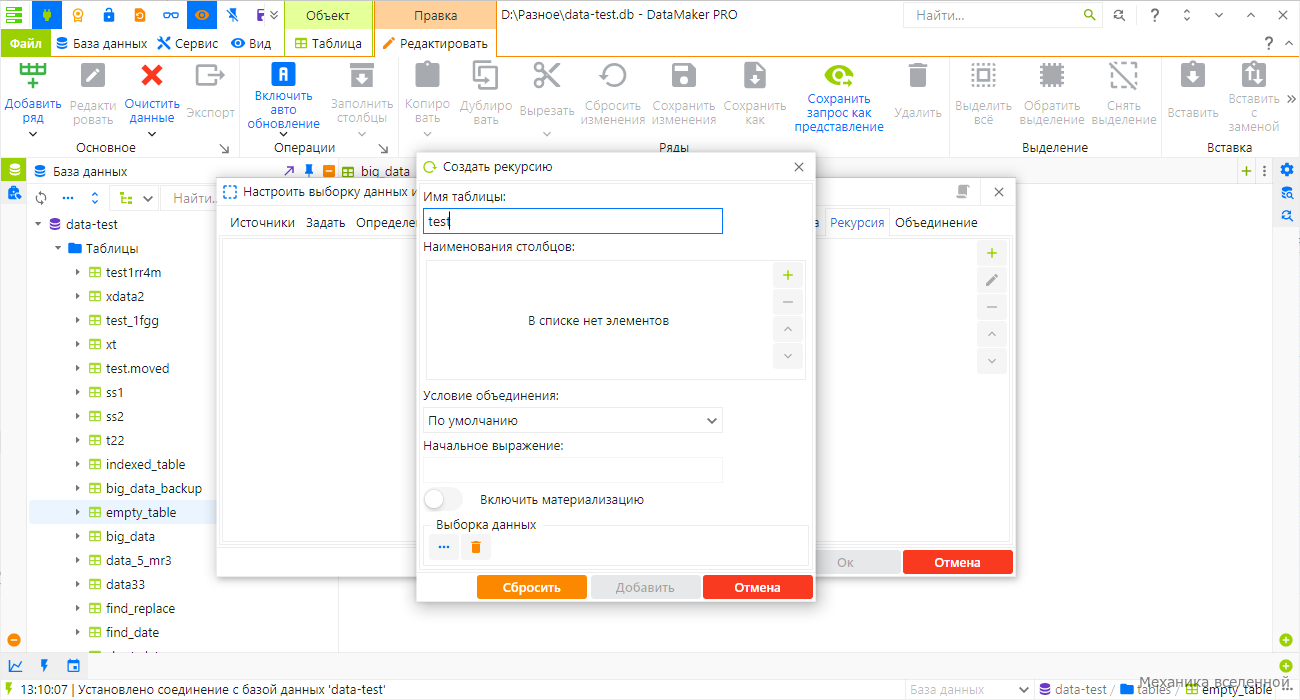Viewport: 1300px width, 700px height.
Task: Click the Выделить всё ribbon icon
Action: tap(983, 75)
